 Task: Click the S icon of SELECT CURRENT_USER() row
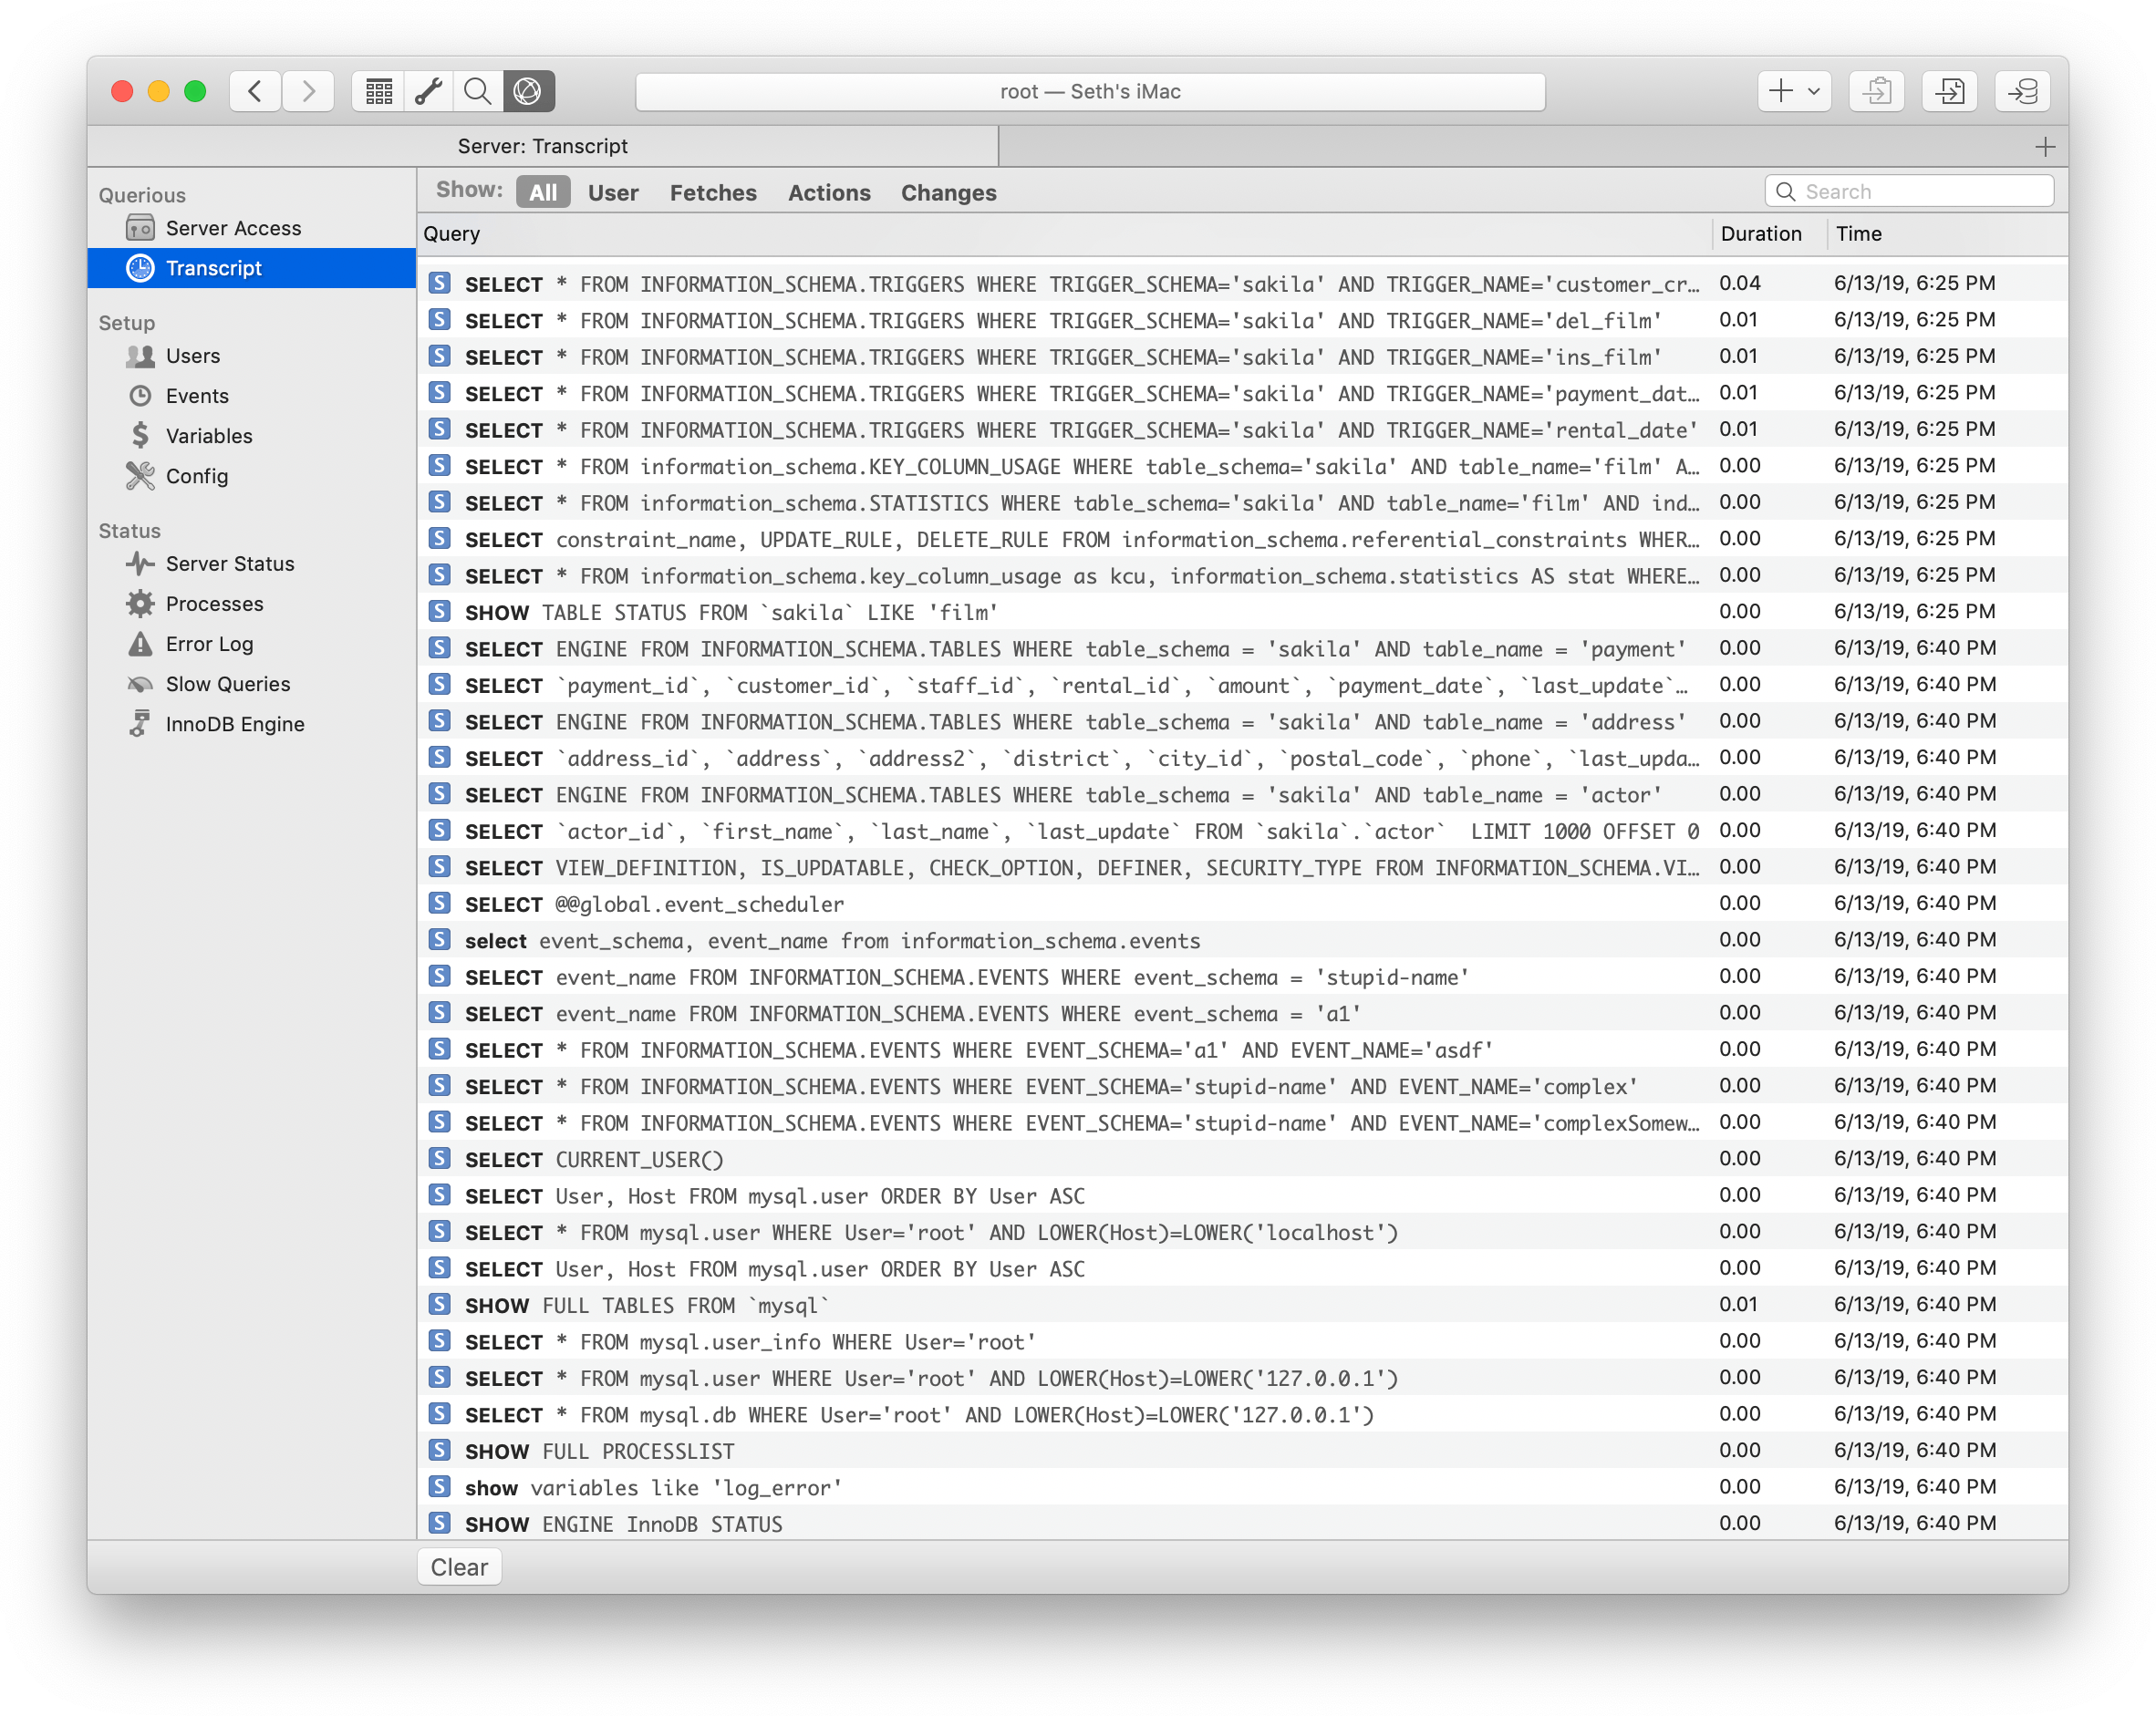point(439,1158)
